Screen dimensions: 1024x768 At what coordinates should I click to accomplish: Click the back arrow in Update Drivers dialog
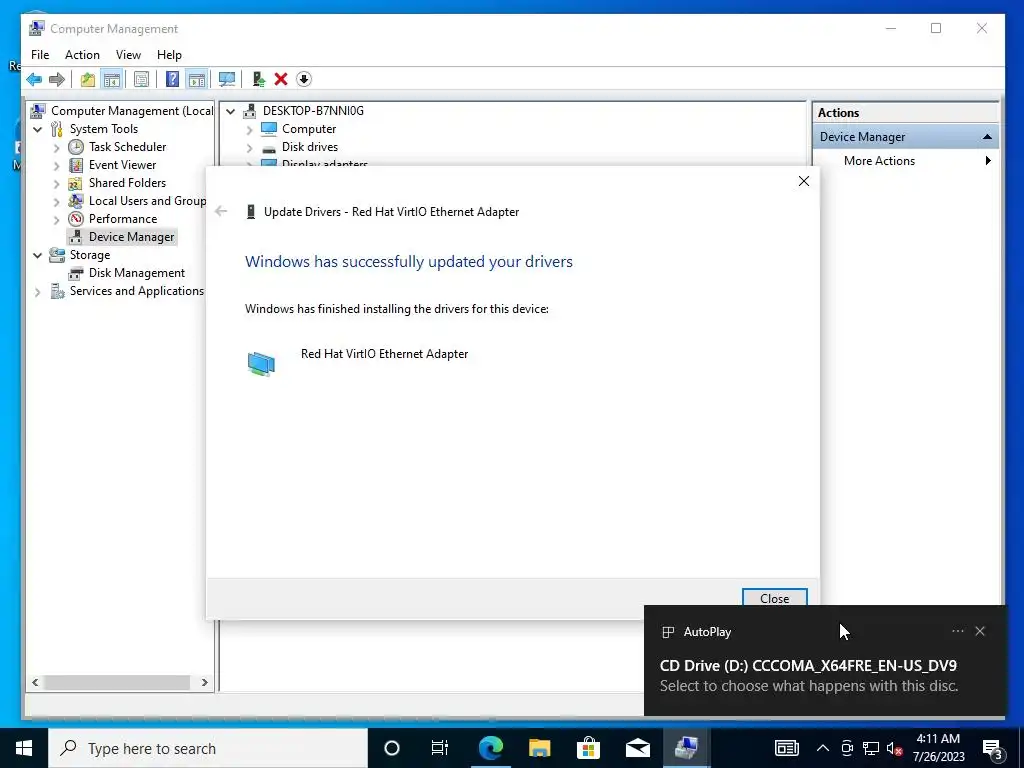pos(221,211)
